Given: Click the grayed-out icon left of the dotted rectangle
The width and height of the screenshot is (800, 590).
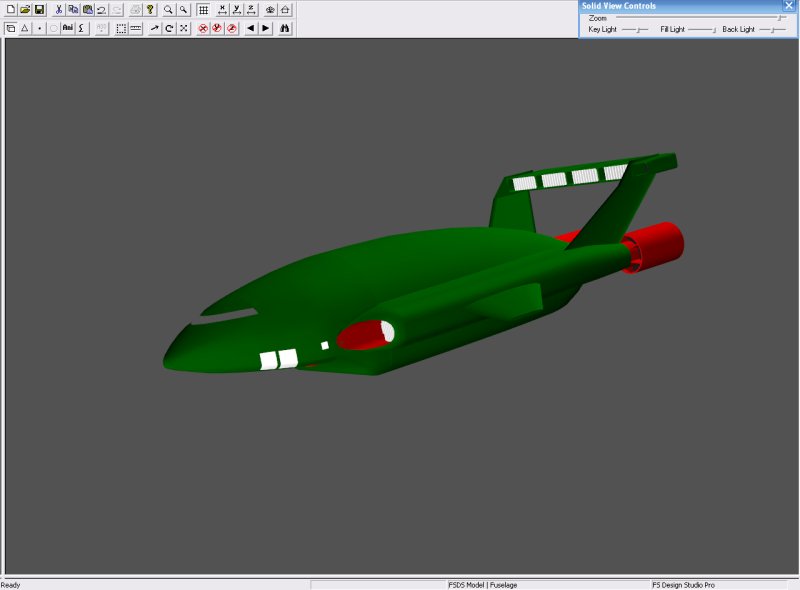Looking at the screenshot, I should click(102, 28).
